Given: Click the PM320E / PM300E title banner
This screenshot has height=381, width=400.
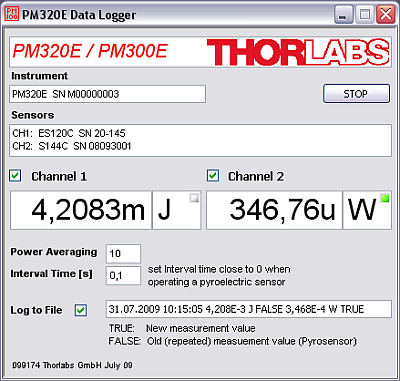Looking at the screenshot, I should click(90, 51).
